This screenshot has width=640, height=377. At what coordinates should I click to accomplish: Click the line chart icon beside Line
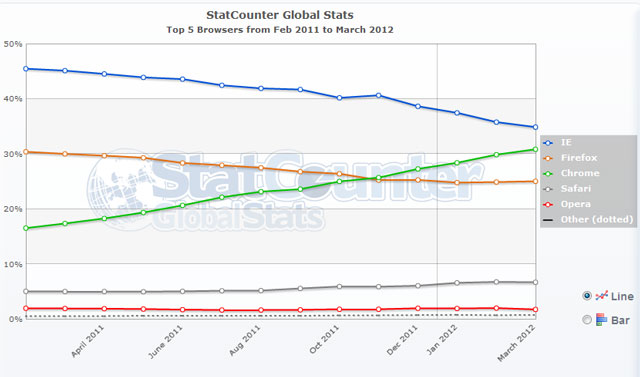click(x=602, y=295)
